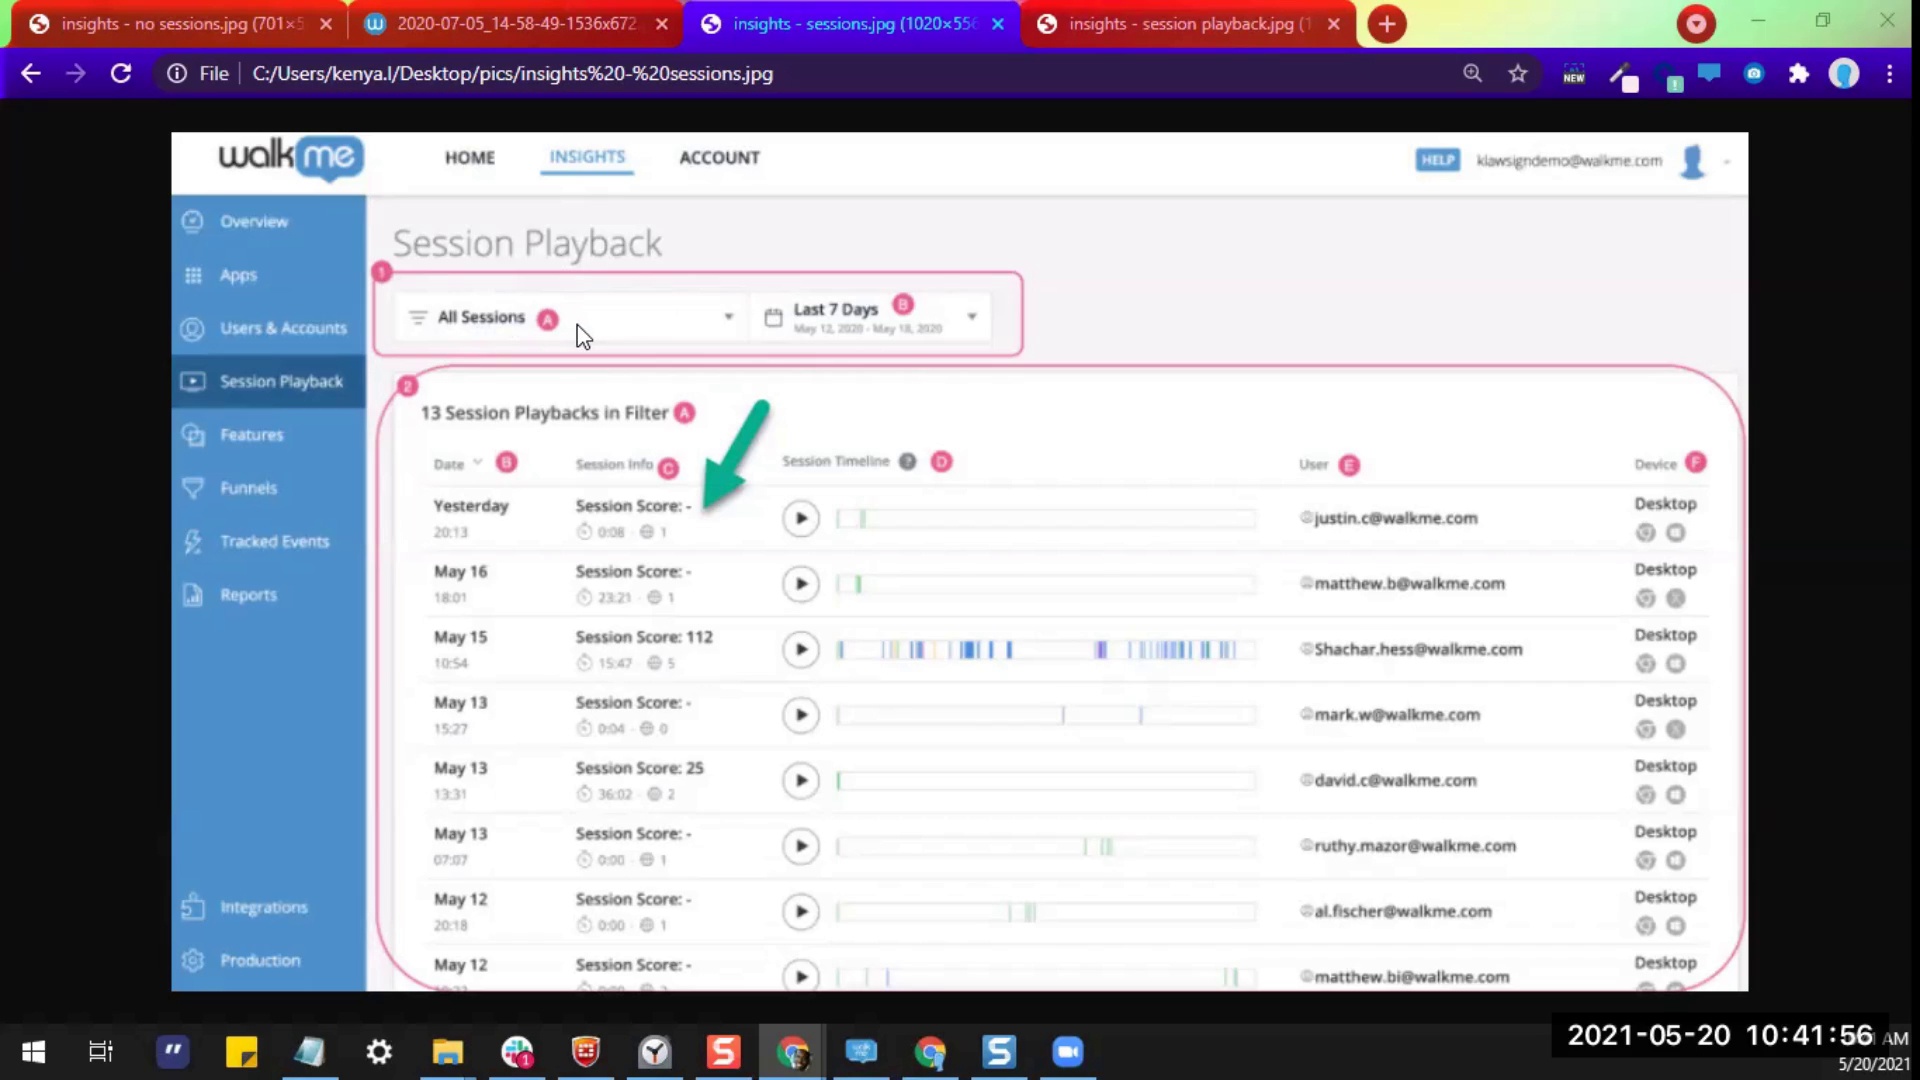Open Production environment setting in sidebar
Viewport: 1920px width, 1080px height.
tap(260, 960)
